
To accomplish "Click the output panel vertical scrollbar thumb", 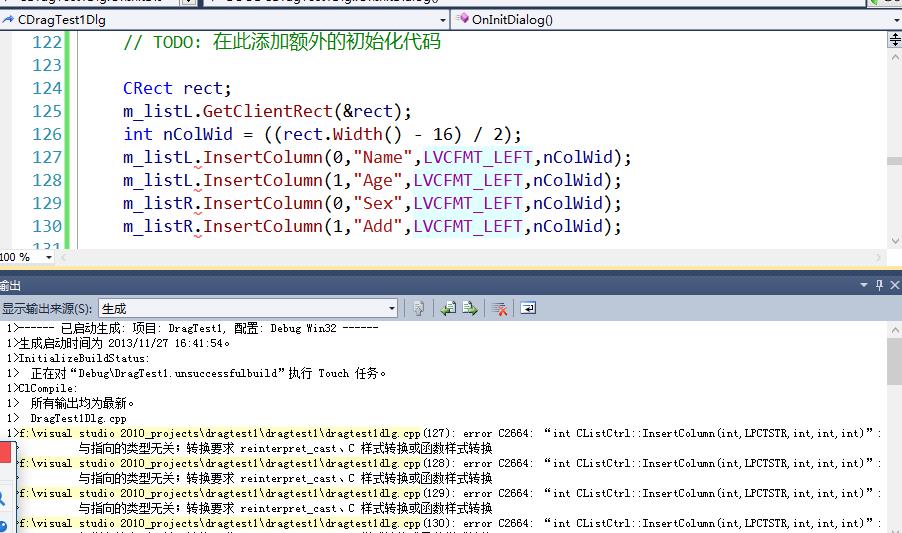I will [x=895, y=362].
